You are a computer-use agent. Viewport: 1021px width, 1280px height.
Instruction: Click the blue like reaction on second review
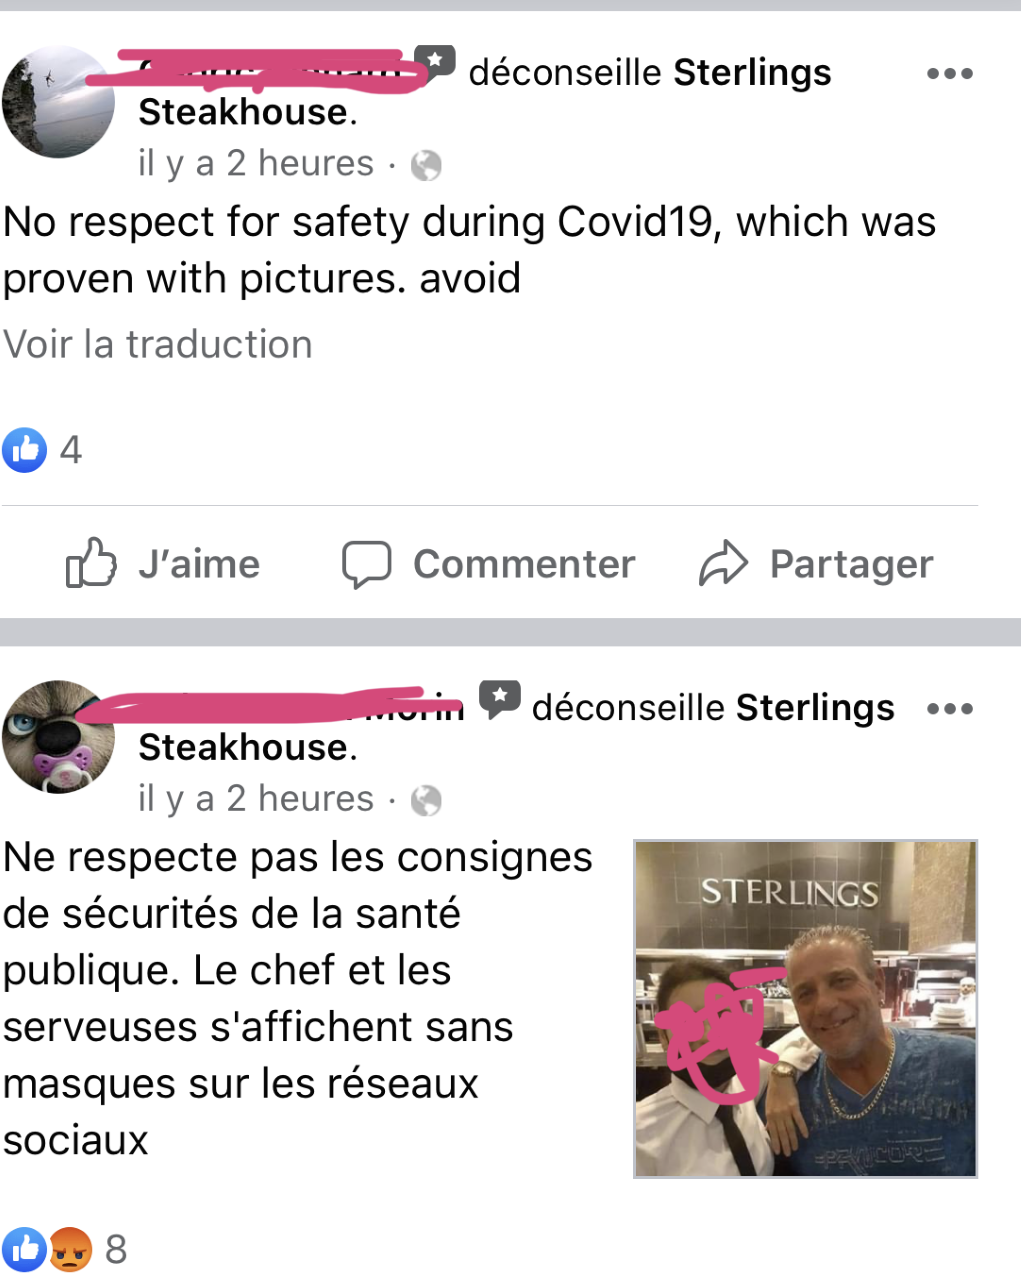point(25,1250)
